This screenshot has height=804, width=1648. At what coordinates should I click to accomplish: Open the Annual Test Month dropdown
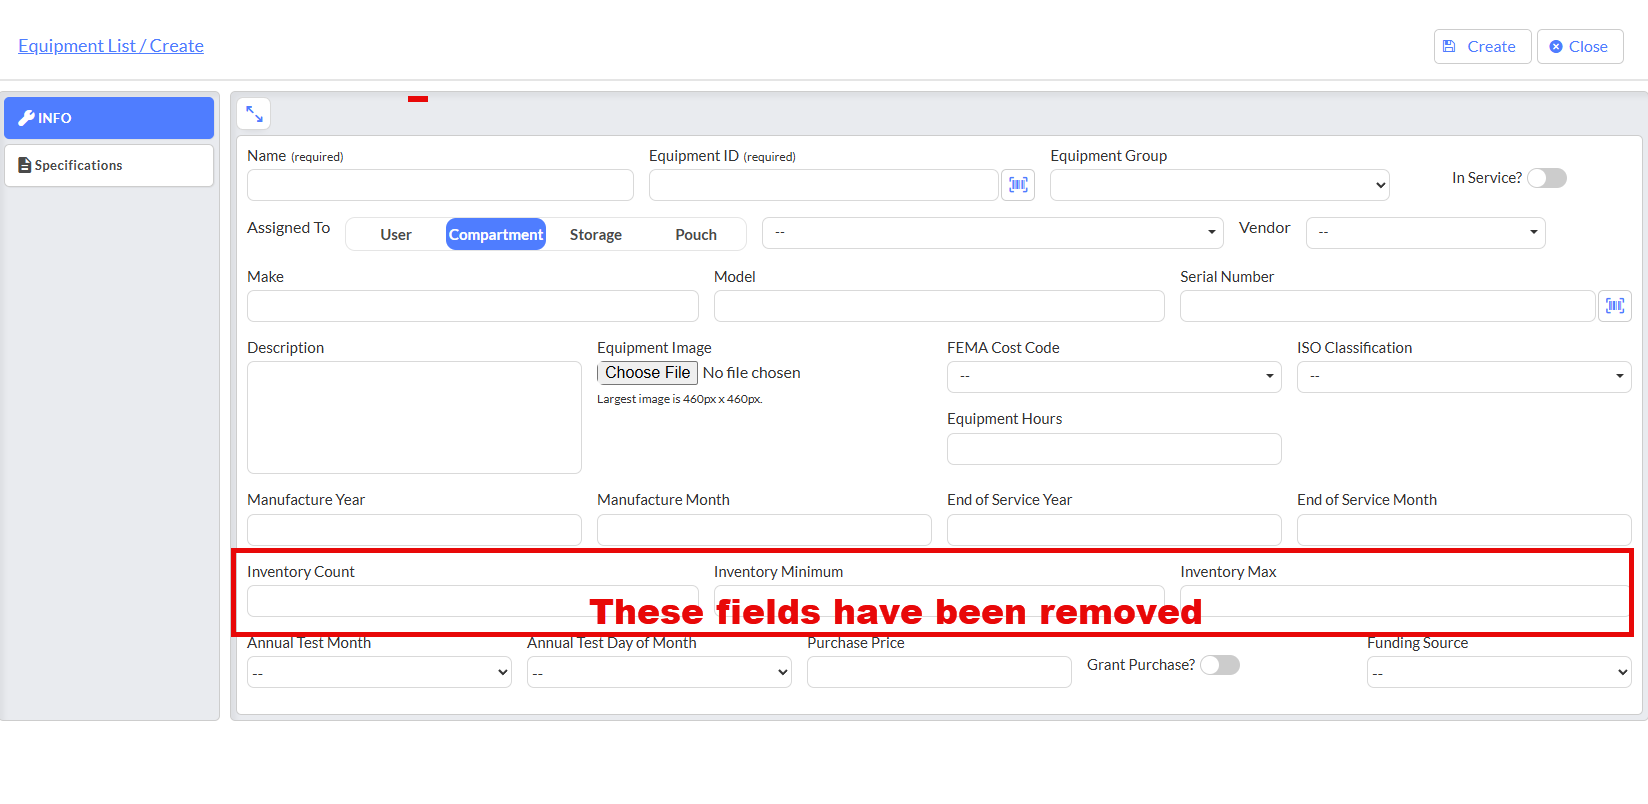tap(379, 672)
